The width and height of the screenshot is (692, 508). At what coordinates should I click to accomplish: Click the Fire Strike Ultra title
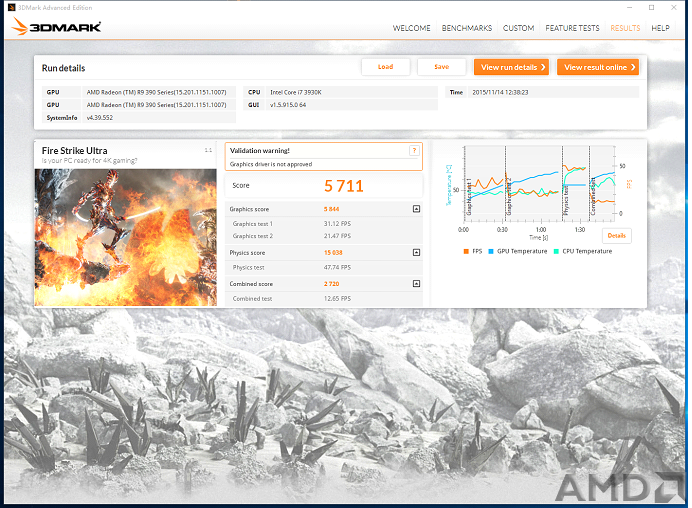[x=74, y=151]
